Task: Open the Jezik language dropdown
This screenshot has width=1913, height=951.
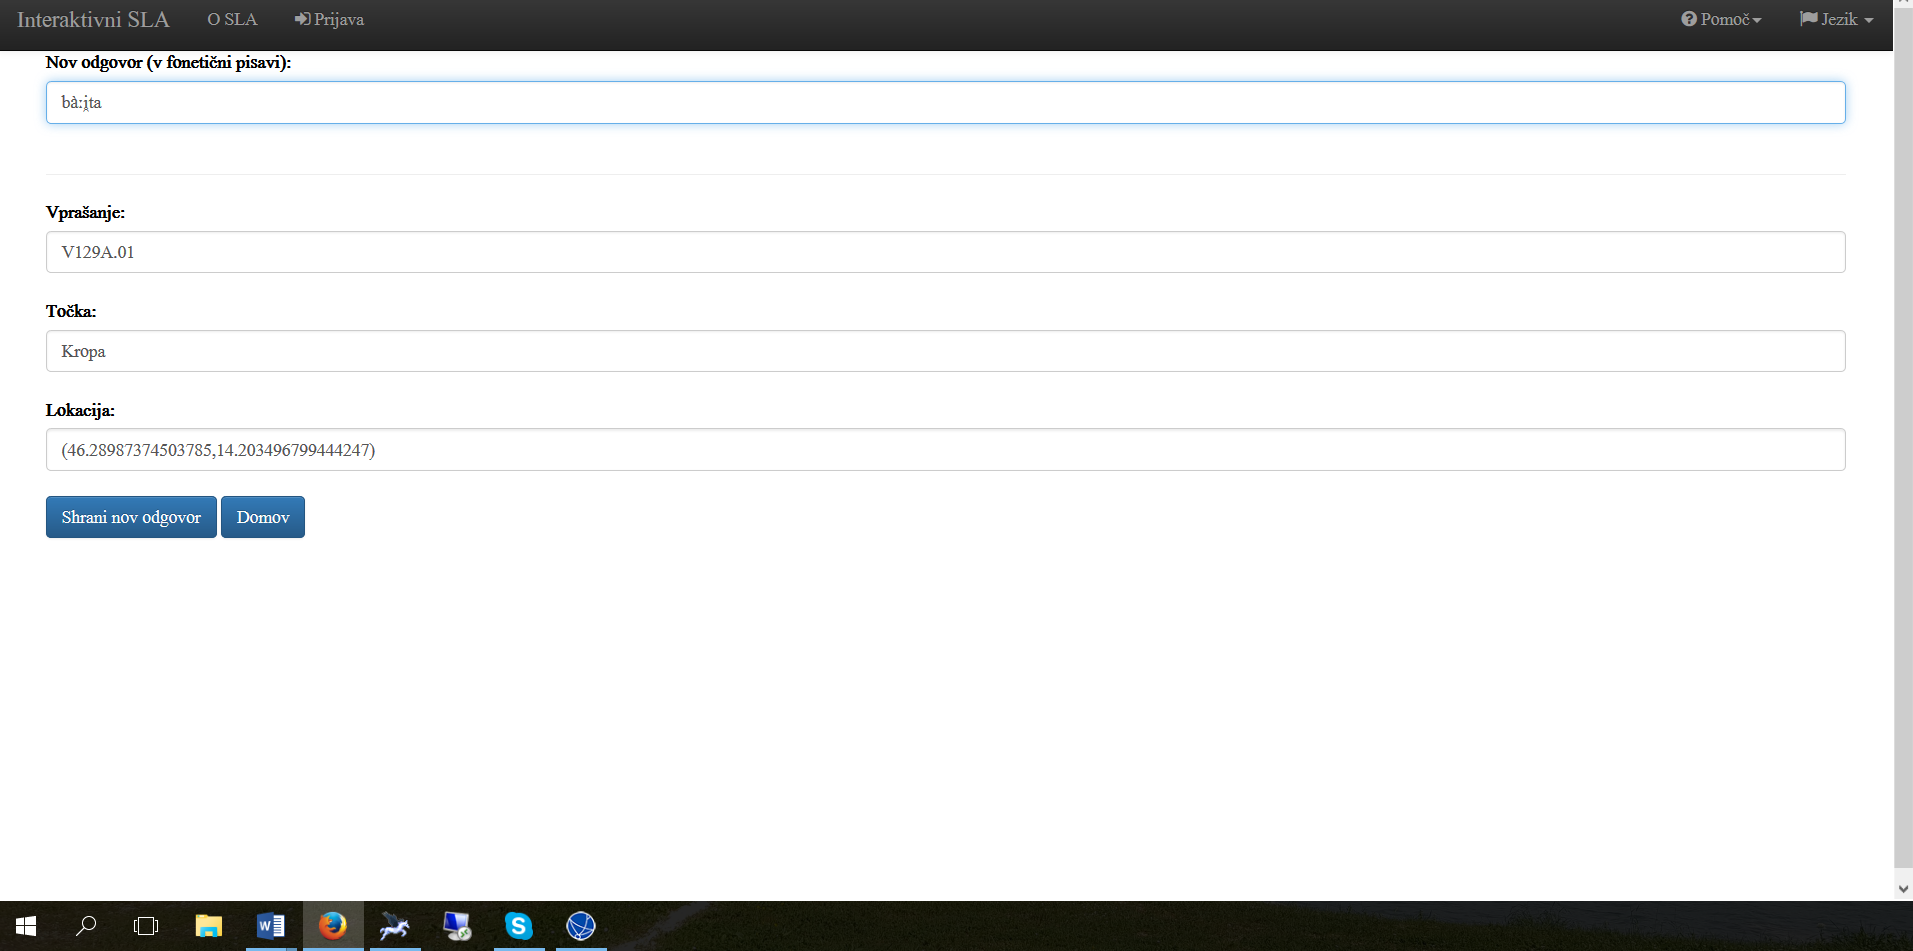Action: point(1837,20)
